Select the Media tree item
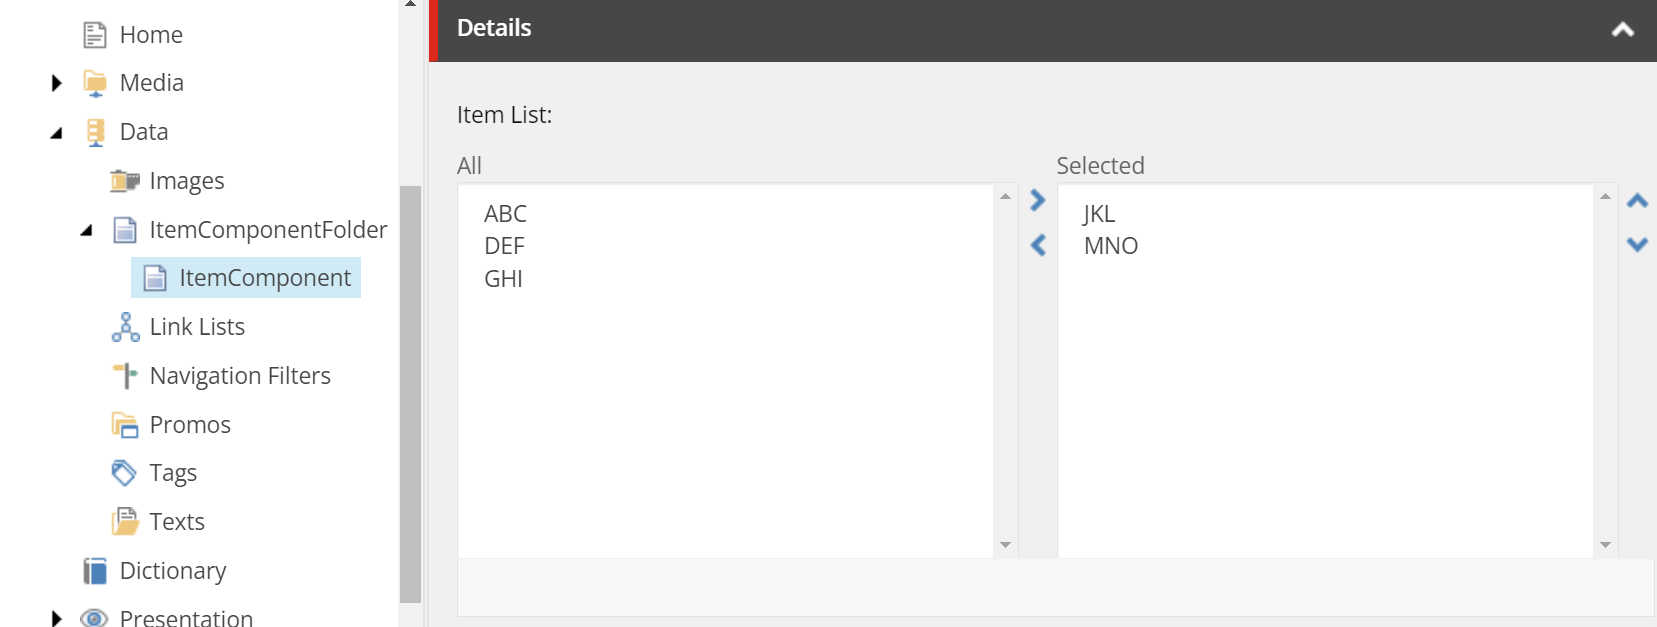1657x627 pixels. (152, 83)
